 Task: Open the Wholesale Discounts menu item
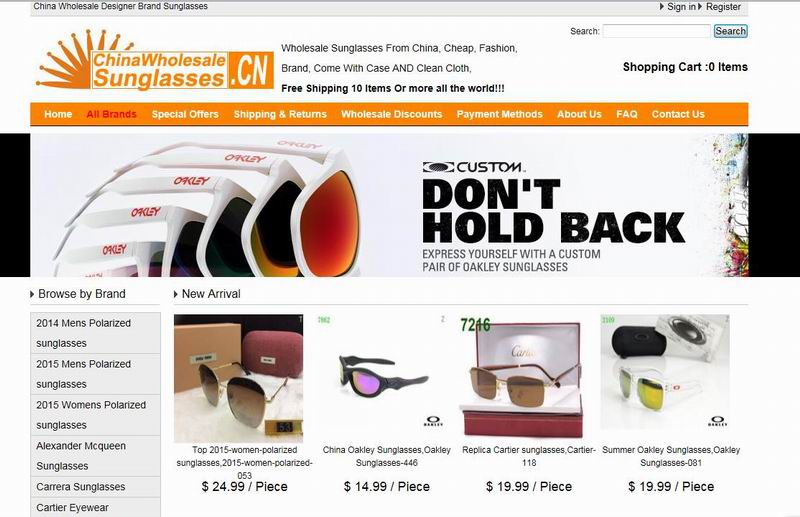coord(392,114)
